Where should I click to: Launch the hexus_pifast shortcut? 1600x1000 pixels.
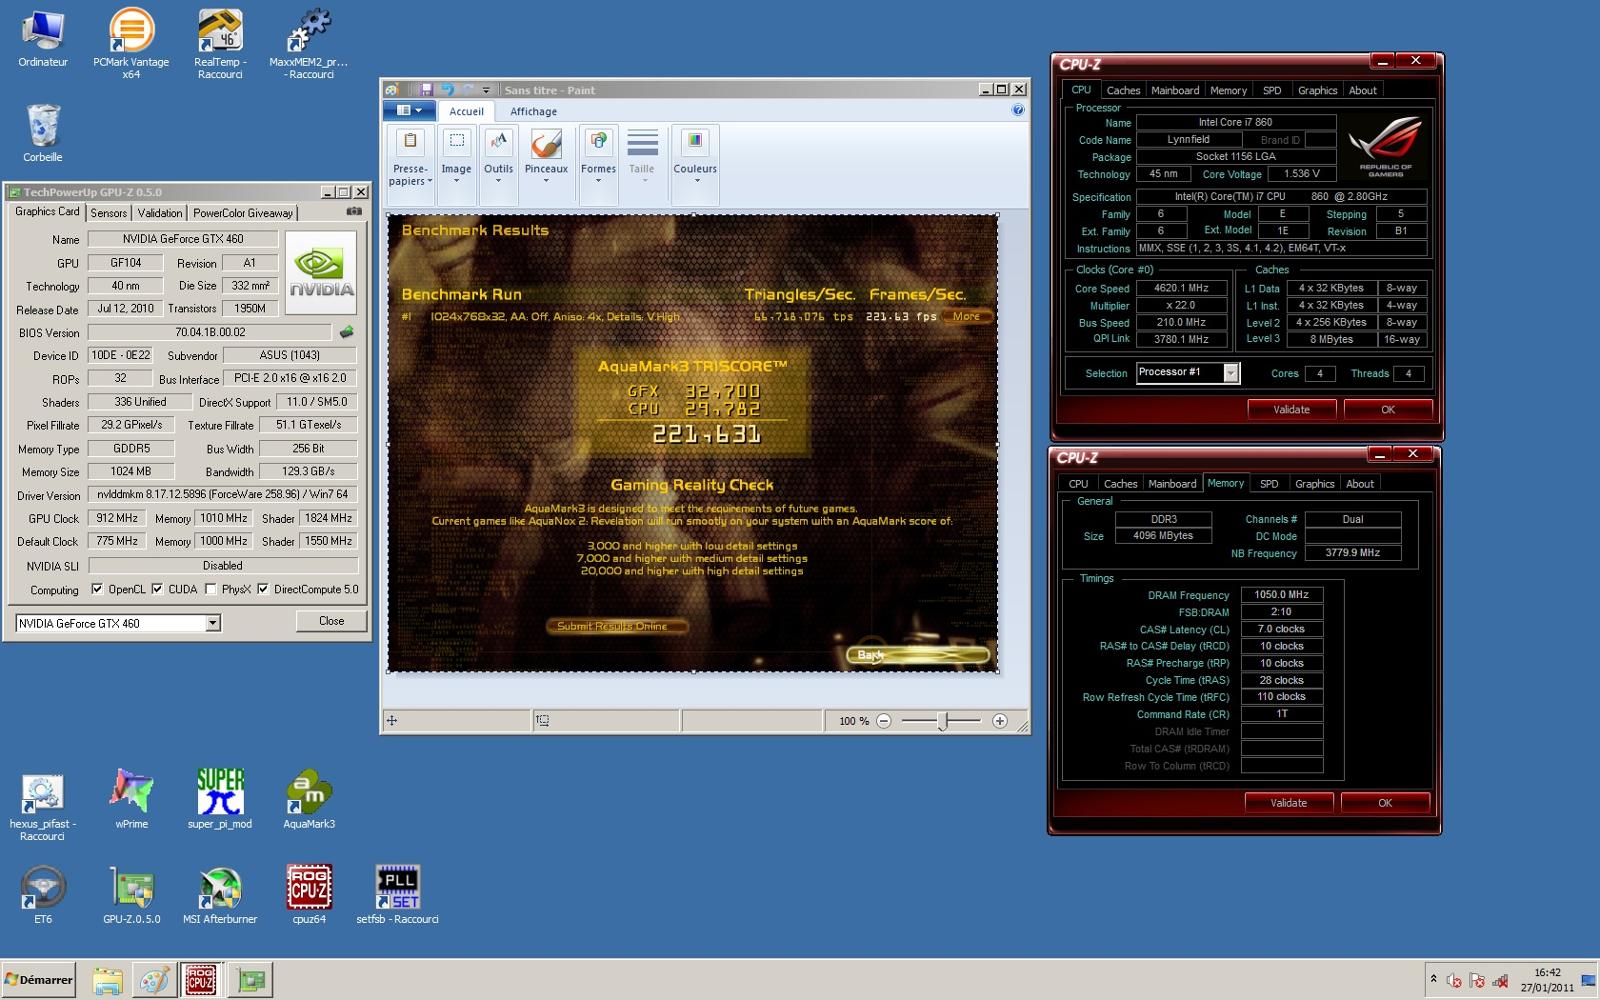pyautogui.click(x=43, y=808)
